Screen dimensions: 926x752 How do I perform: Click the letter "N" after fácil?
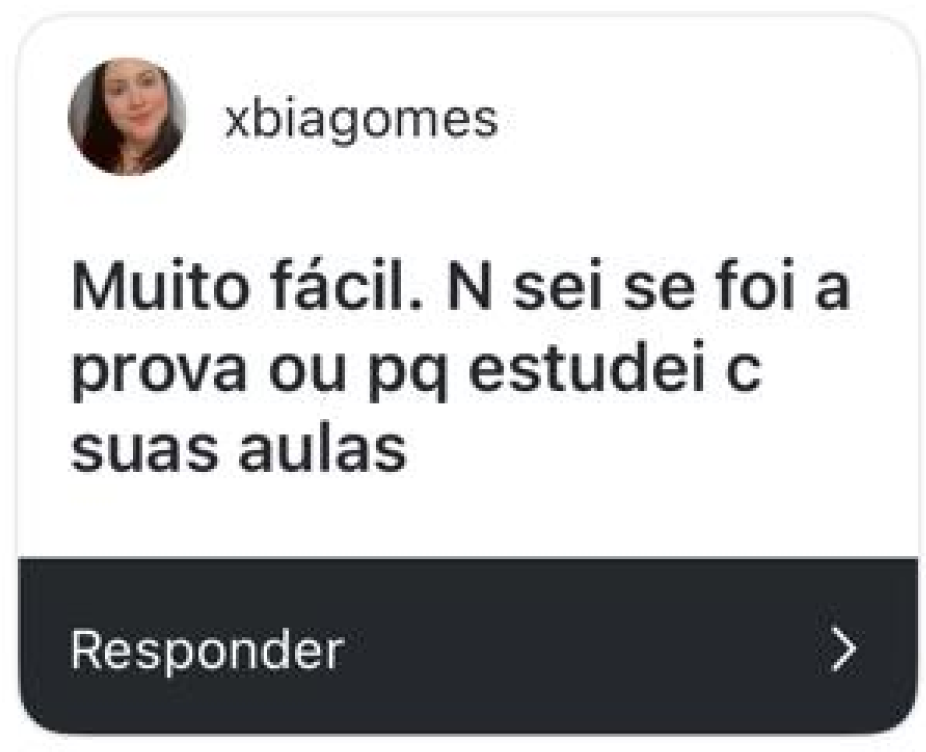coord(470,287)
